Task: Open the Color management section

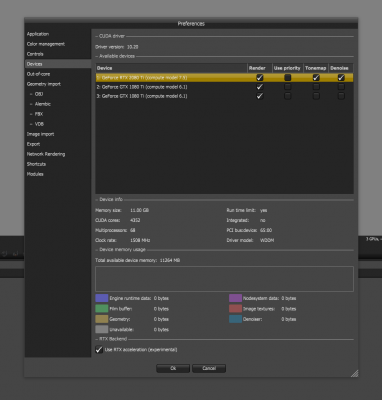Action: point(46,44)
